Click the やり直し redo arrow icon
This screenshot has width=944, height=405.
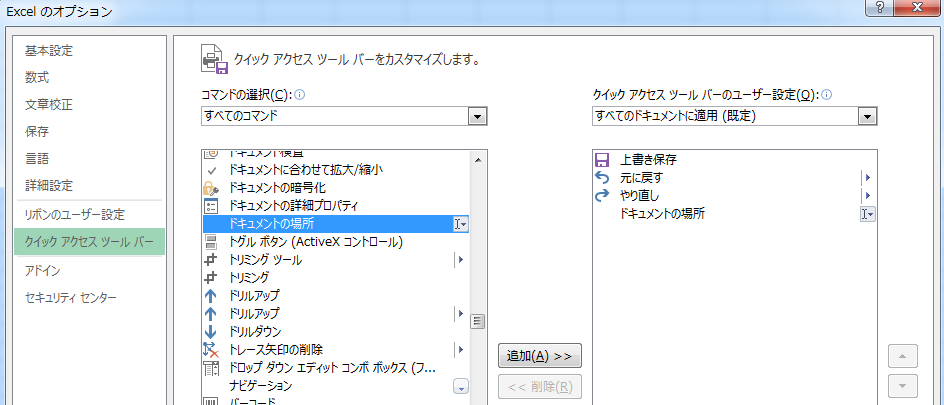(x=601, y=196)
